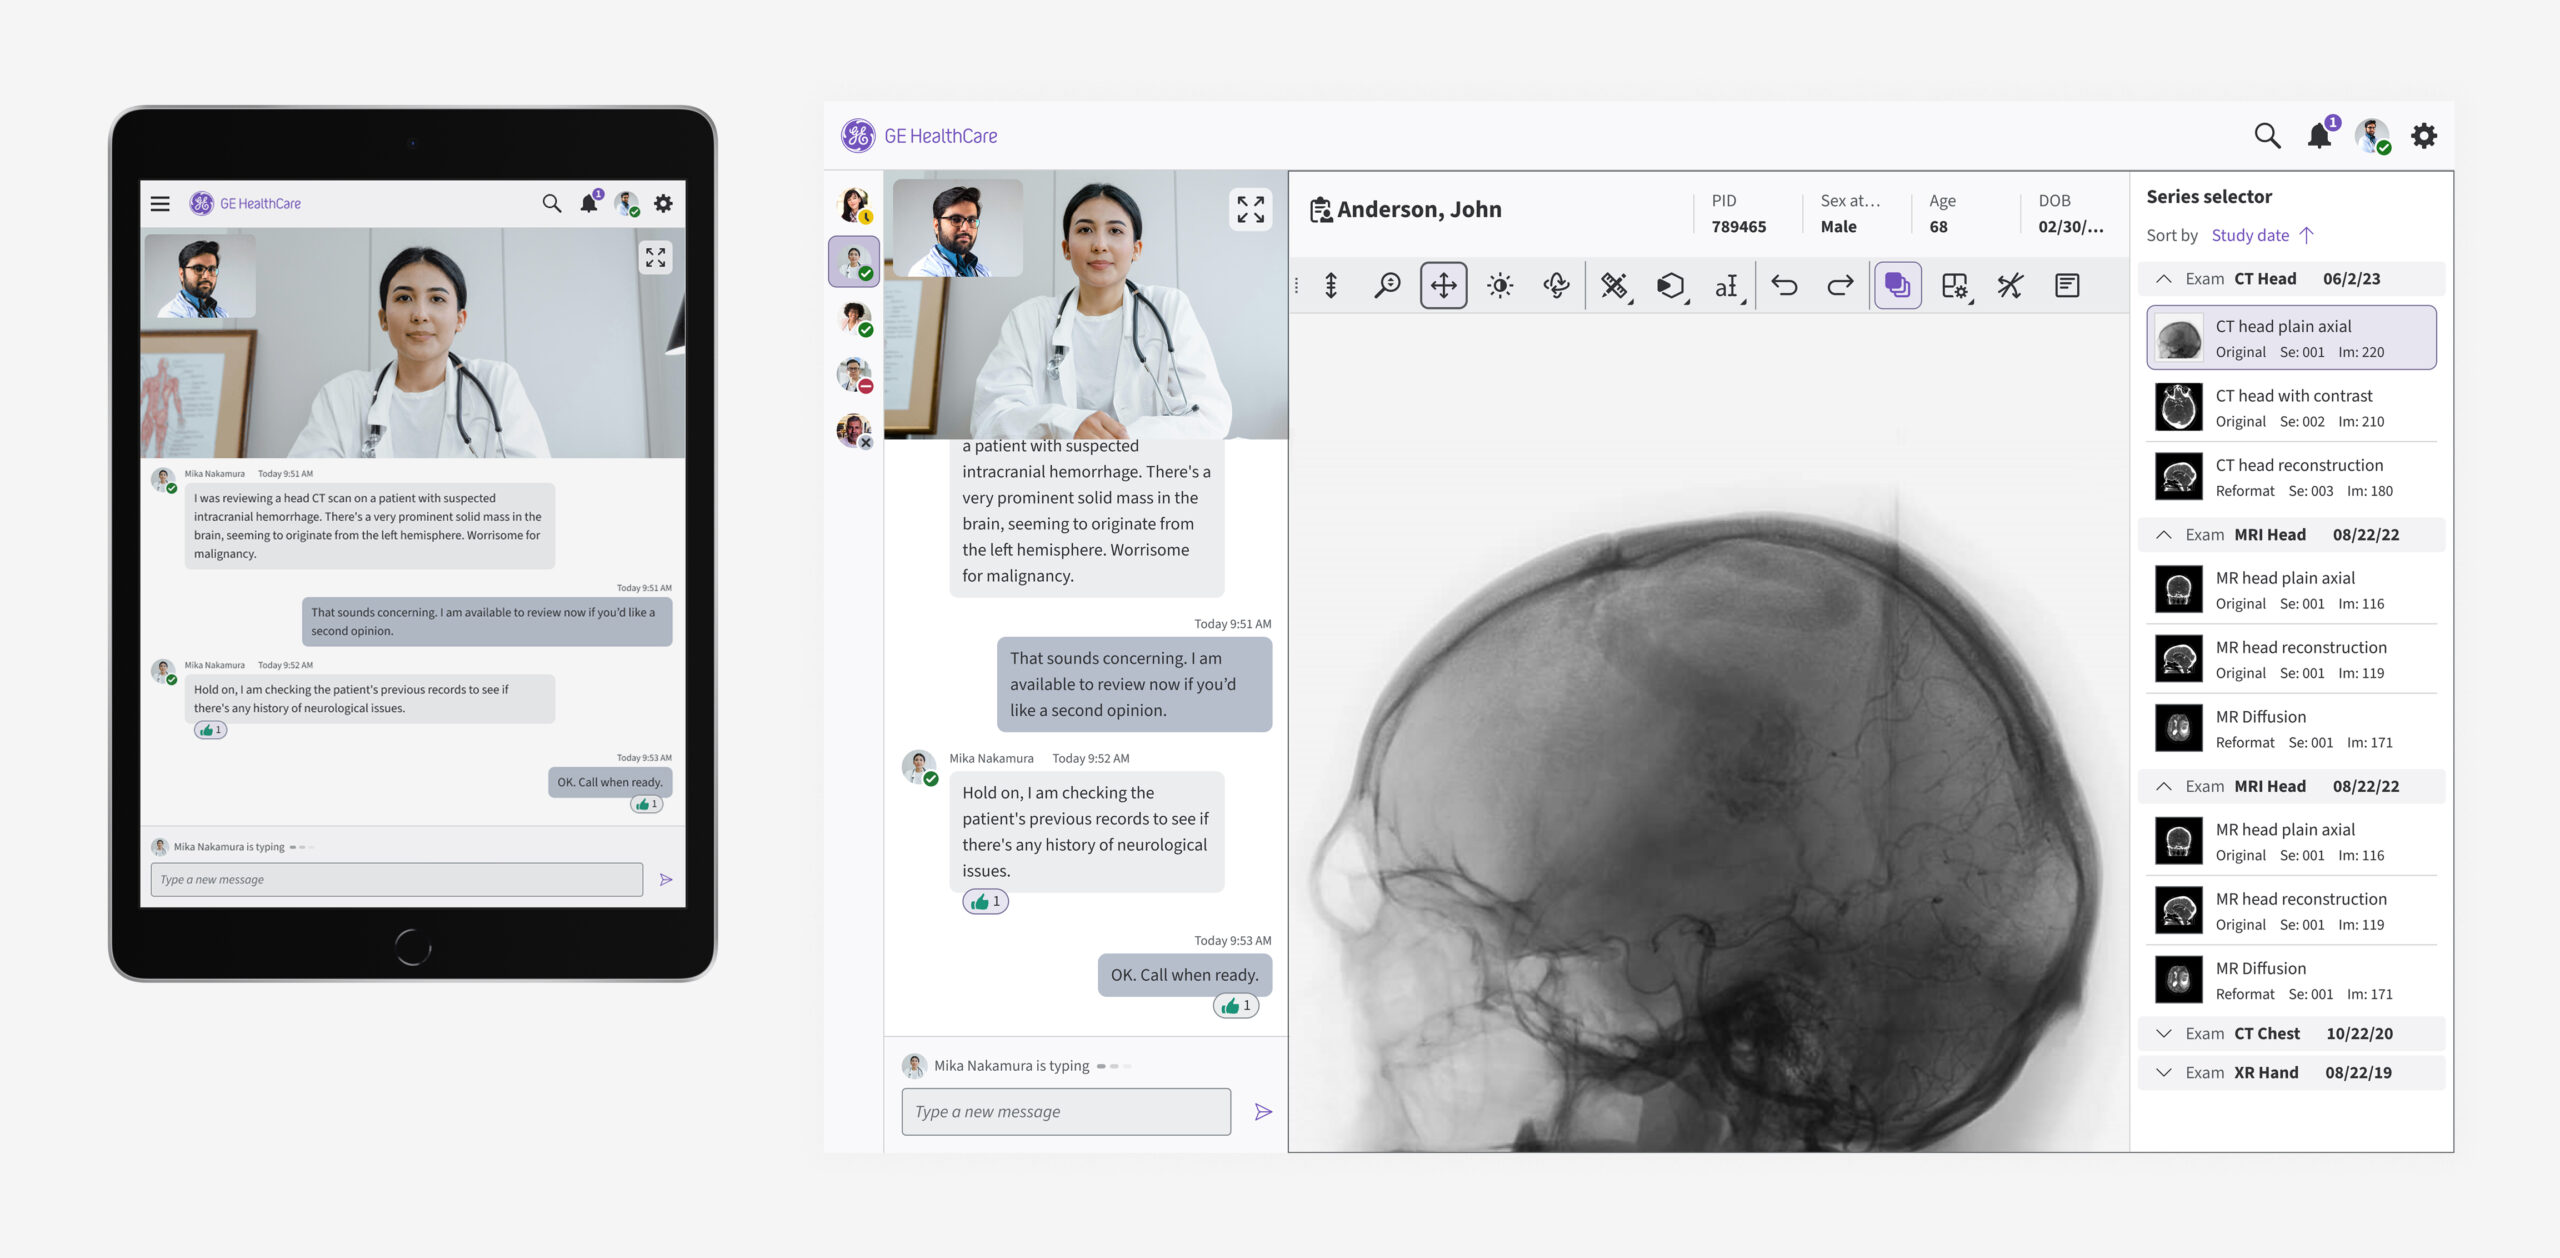The image size is (2560, 1258).
Task: Click the desktop "Type a new message" field
Action: (1066, 1112)
